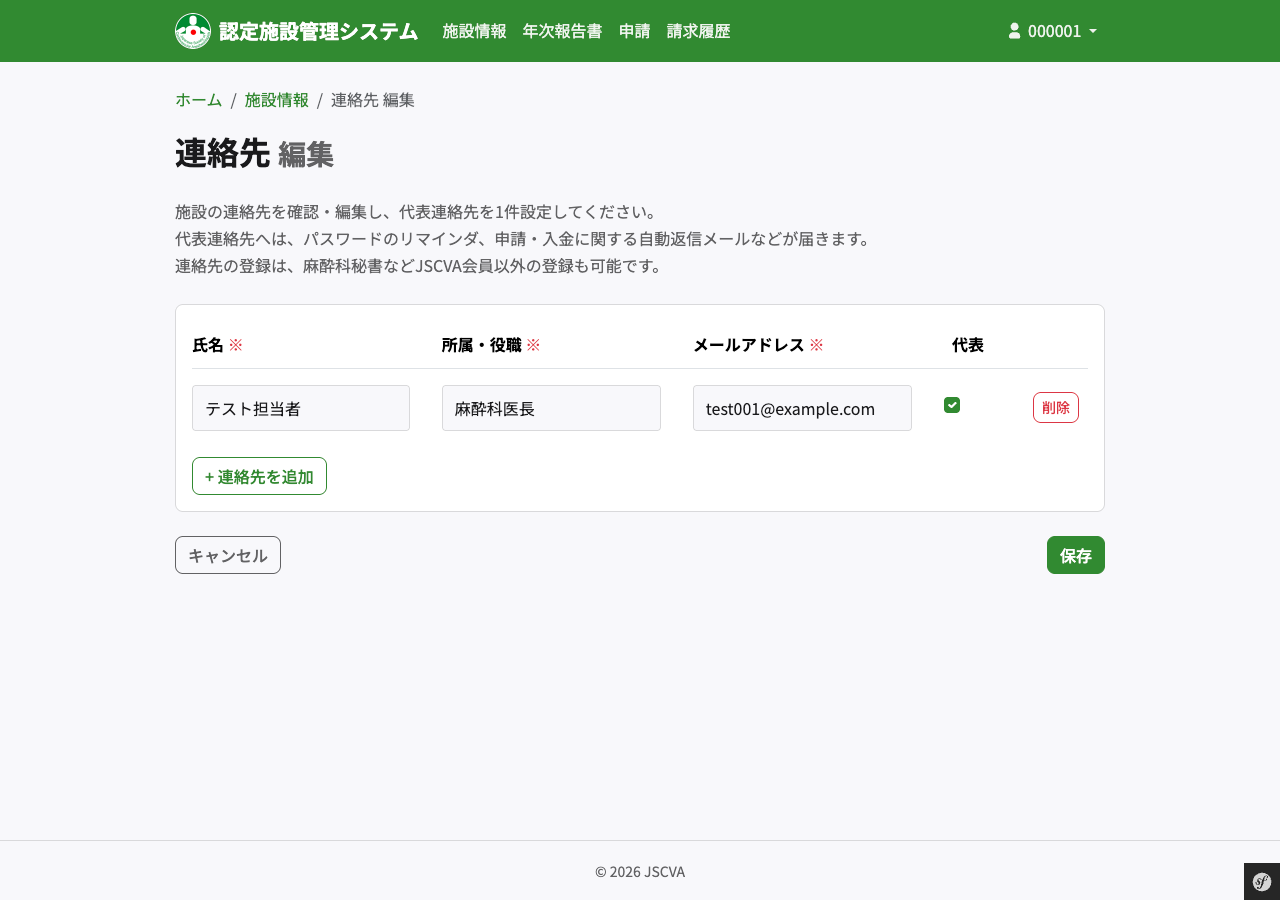Click the 認定施設管理システム logo icon
This screenshot has width=1280, height=900.
click(x=192, y=30)
